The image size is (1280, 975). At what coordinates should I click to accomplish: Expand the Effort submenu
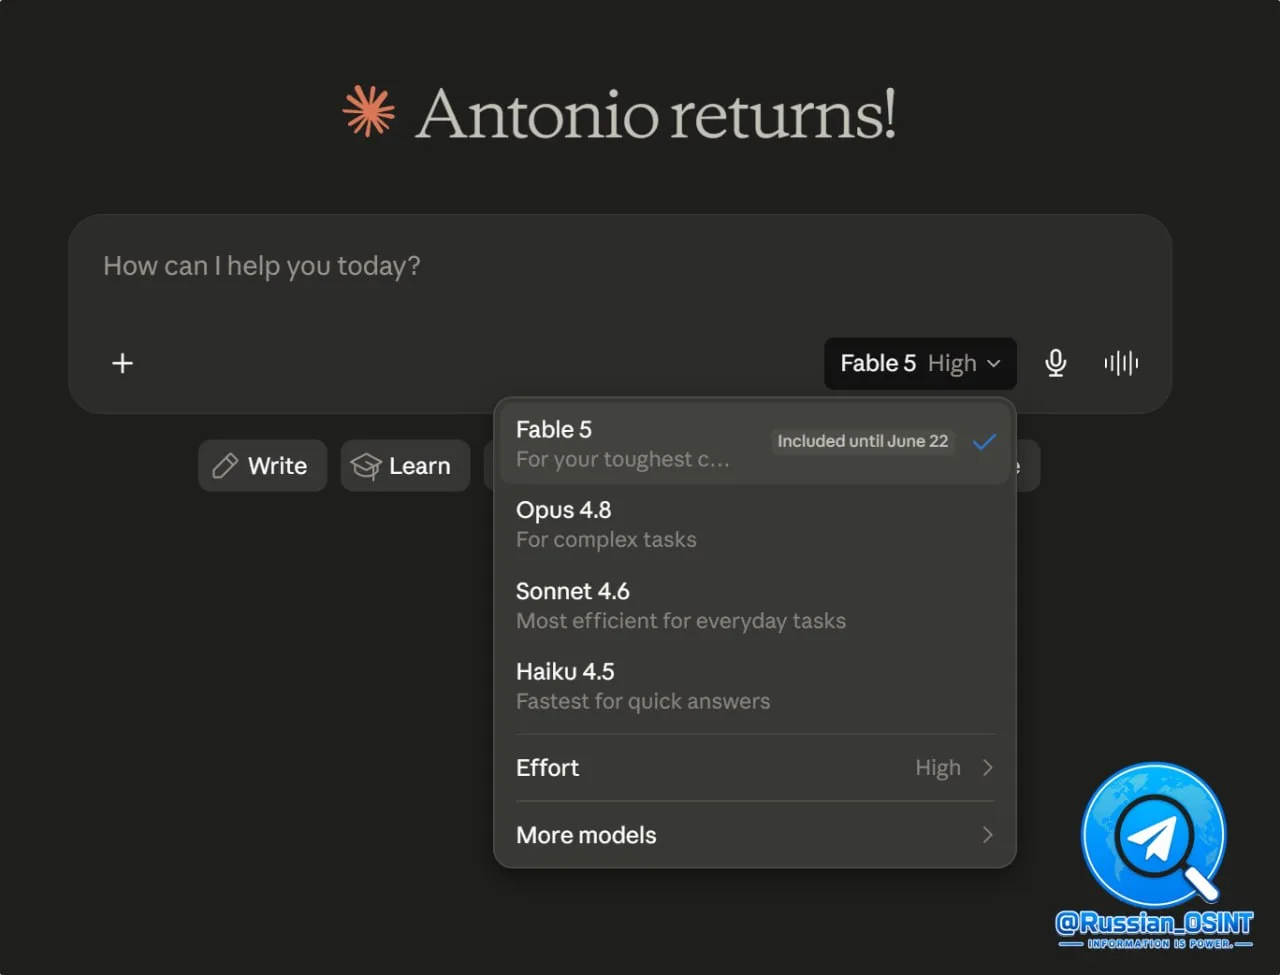(x=755, y=768)
